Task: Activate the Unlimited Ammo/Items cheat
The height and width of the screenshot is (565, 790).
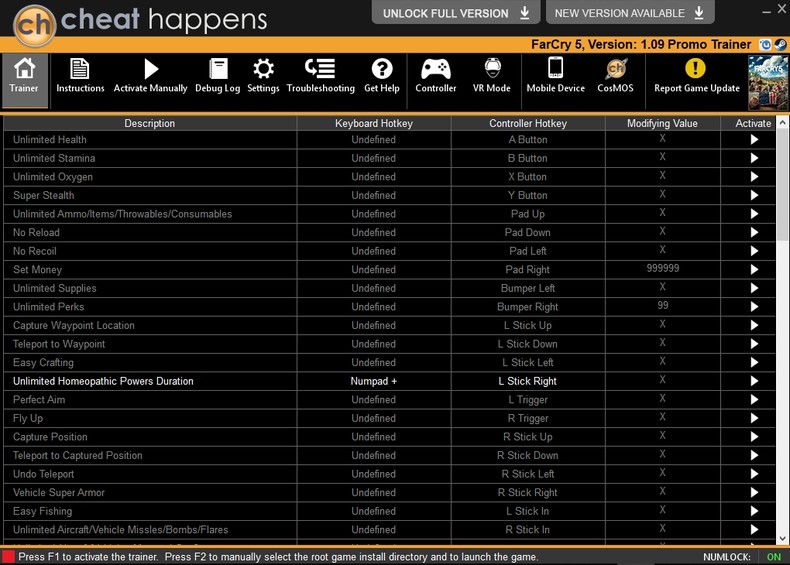Action: tap(754, 214)
